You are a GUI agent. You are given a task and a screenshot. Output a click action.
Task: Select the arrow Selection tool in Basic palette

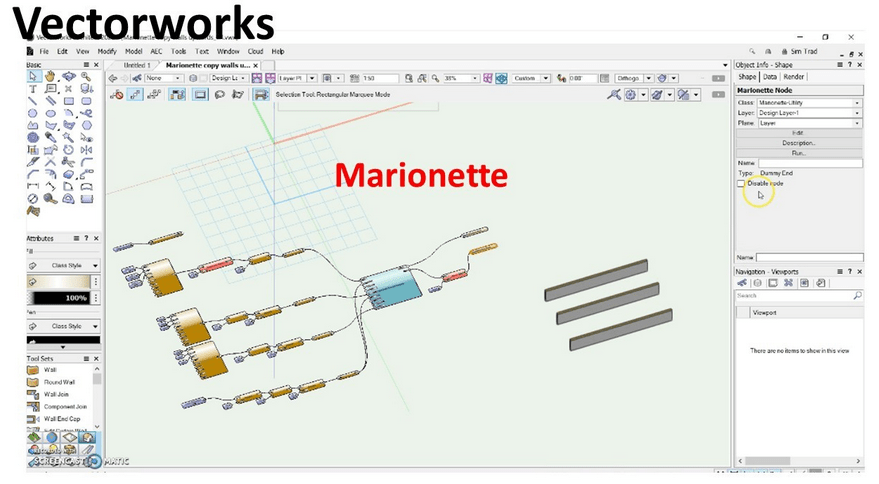tap(33, 76)
